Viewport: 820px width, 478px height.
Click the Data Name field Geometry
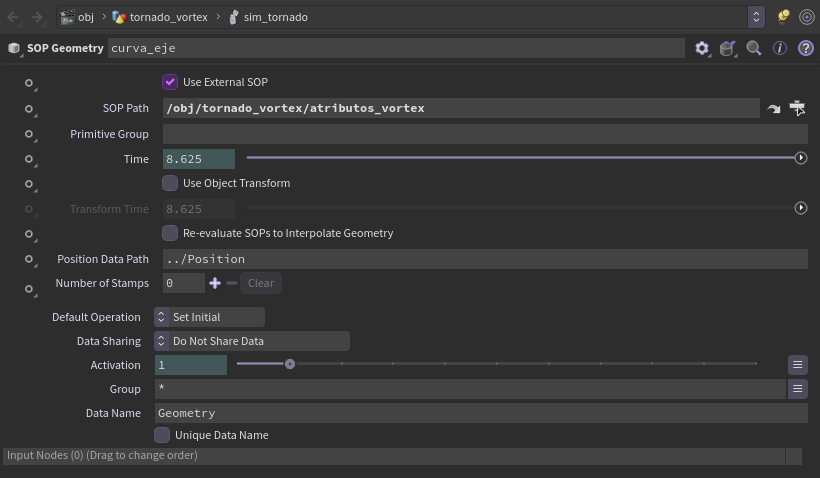pyautogui.click(x=481, y=413)
